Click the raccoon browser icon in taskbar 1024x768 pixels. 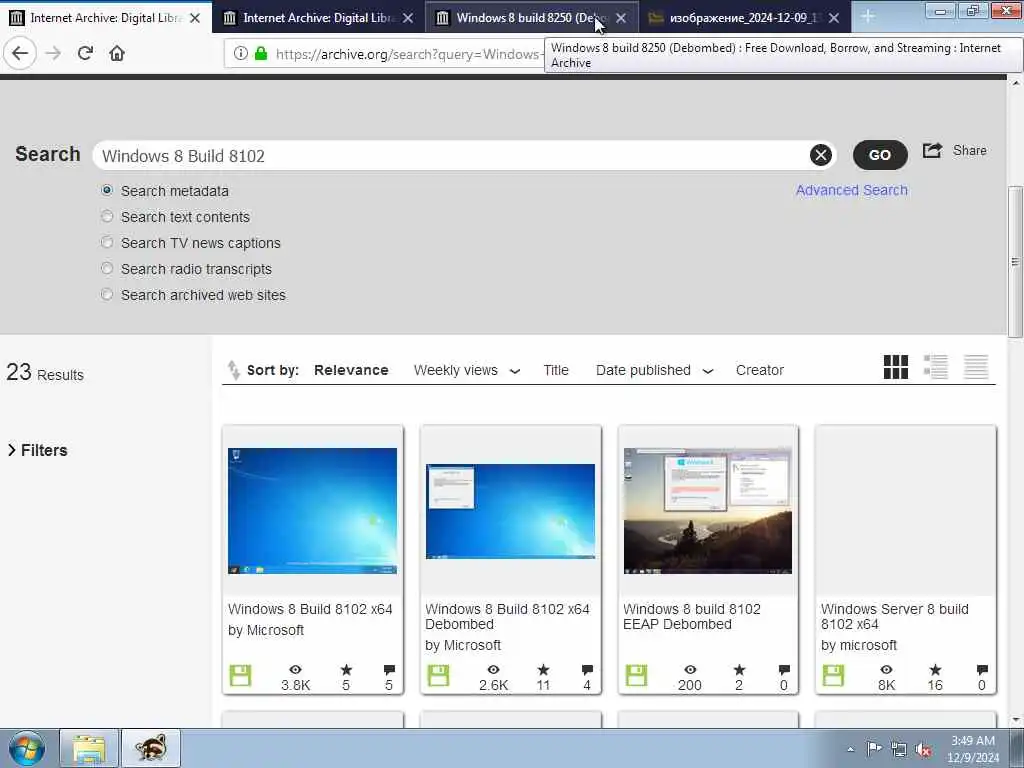tap(151, 748)
